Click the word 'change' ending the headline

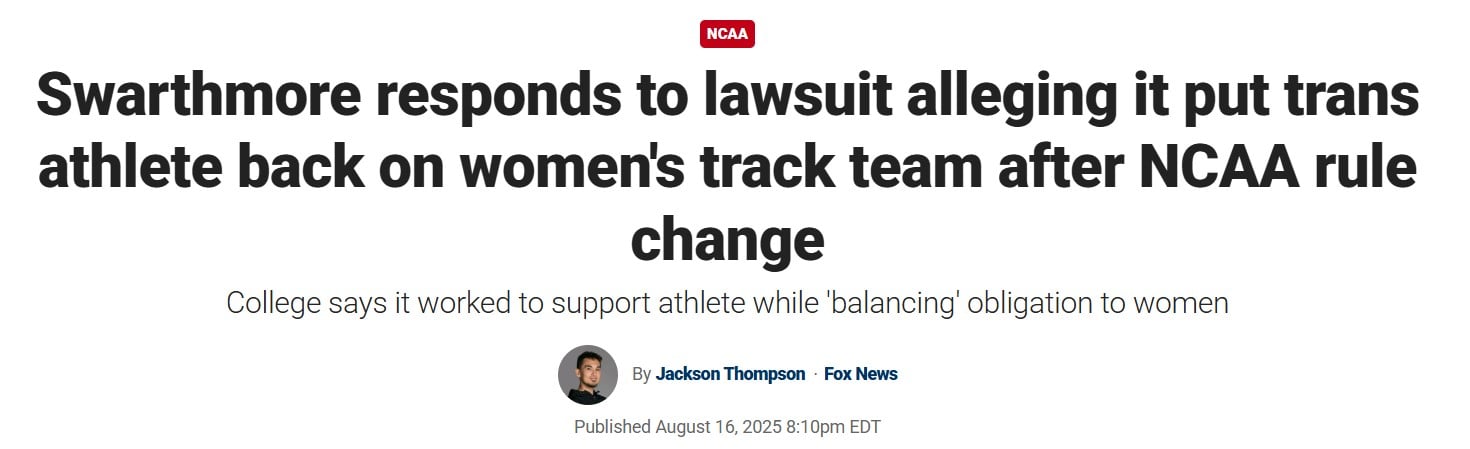727,241
